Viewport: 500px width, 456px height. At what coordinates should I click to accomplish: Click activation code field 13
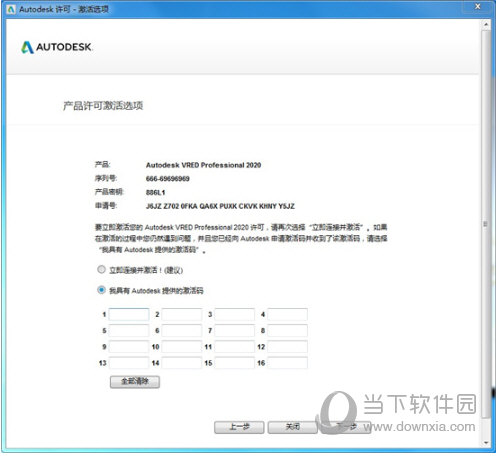tap(129, 363)
